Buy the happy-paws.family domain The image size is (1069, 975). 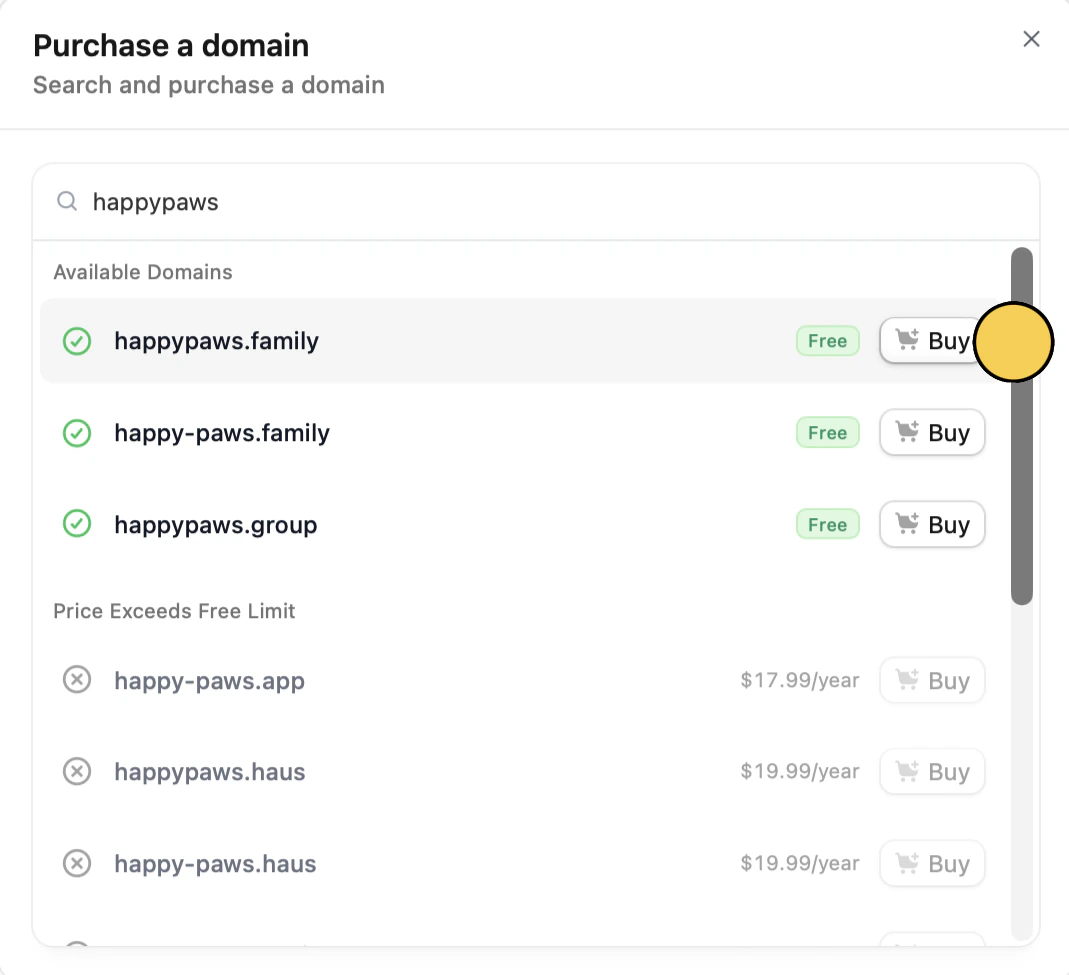(x=932, y=432)
